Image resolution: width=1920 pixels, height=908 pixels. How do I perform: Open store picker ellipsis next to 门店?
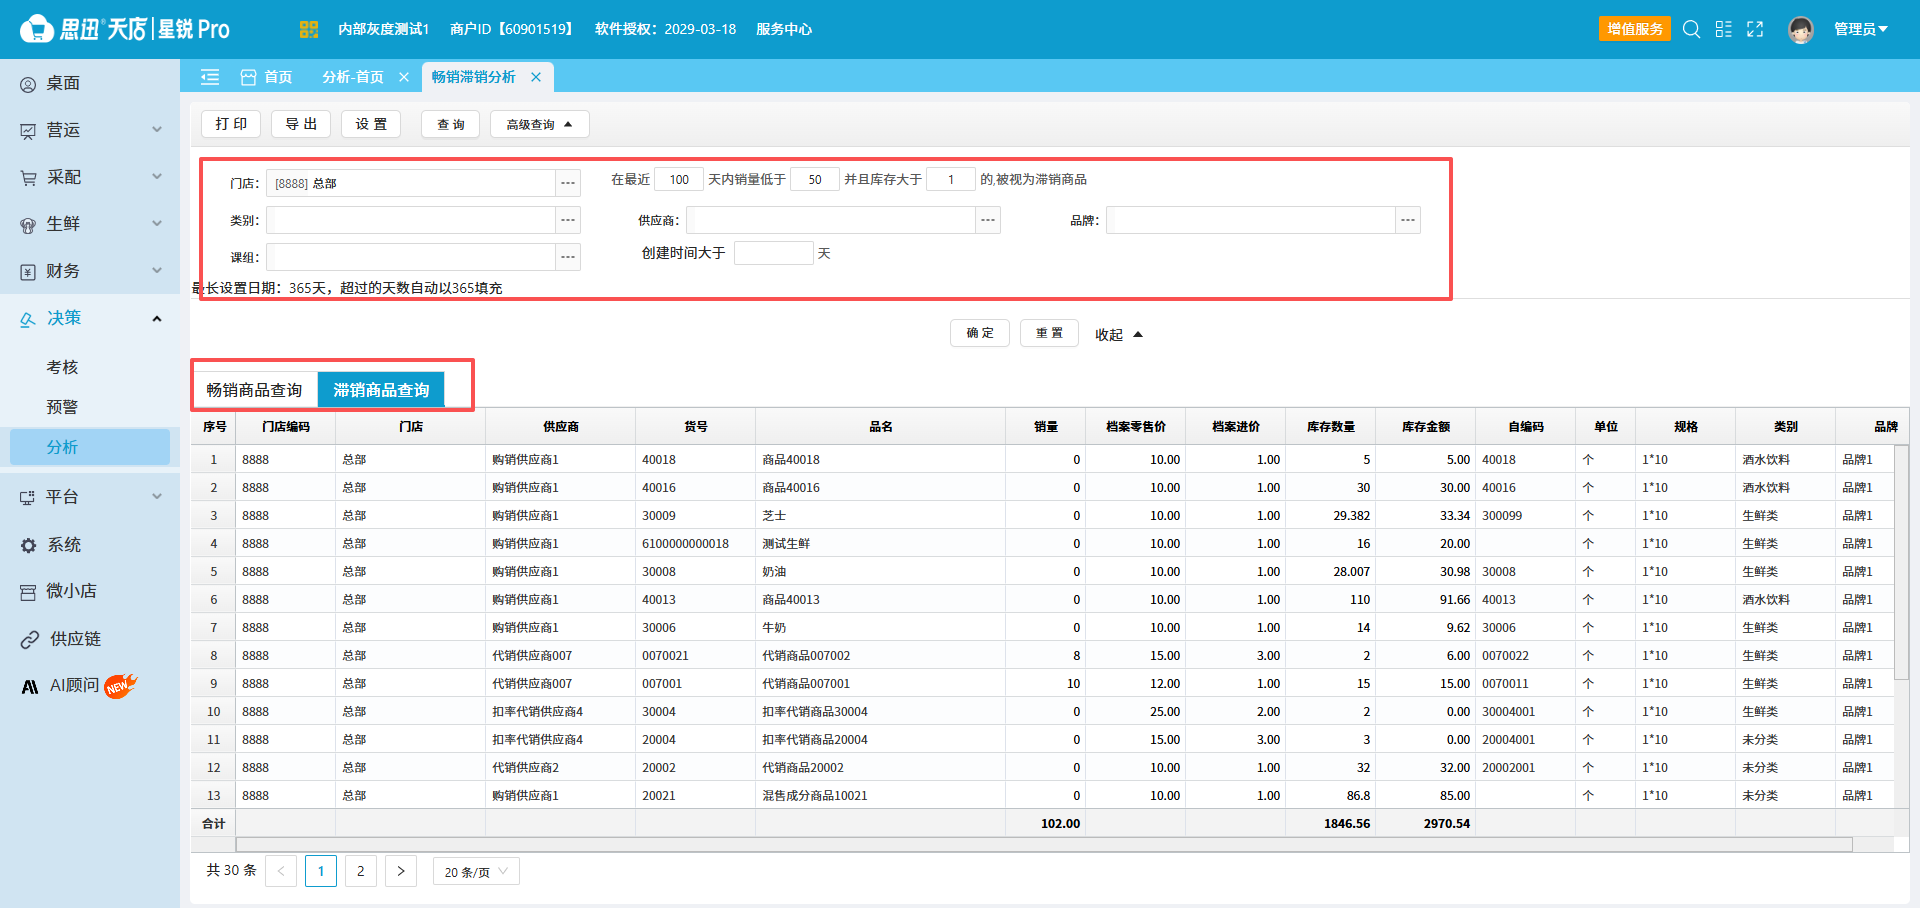pos(568,183)
